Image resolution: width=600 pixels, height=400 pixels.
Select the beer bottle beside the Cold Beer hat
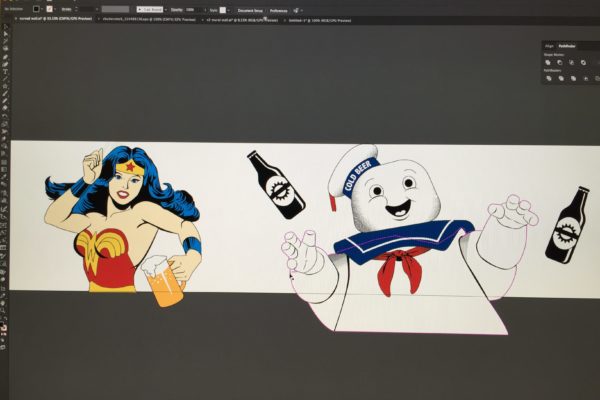click(276, 185)
